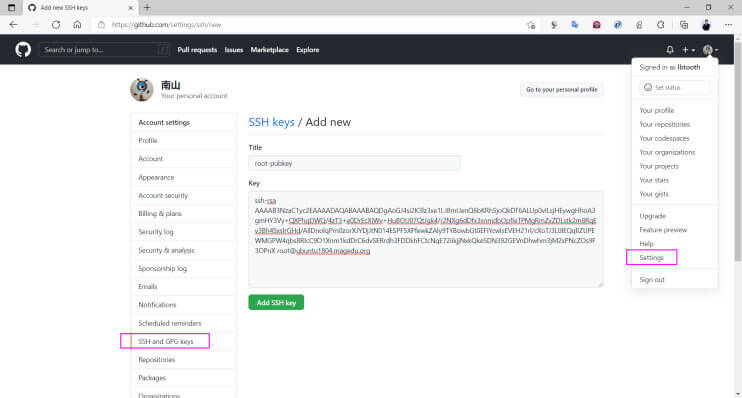Open Explore in header
This screenshot has height=398, width=742.
(x=308, y=50)
